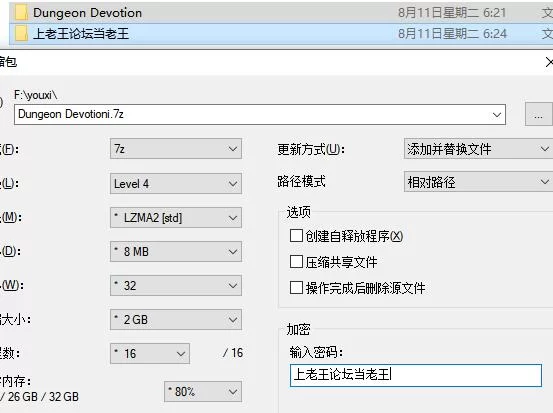This screenshot has width=553, height=413.
Task: Click the 上老王论坛当老王 folder icon
Action: pyautogui.click(x=22, y=34)
